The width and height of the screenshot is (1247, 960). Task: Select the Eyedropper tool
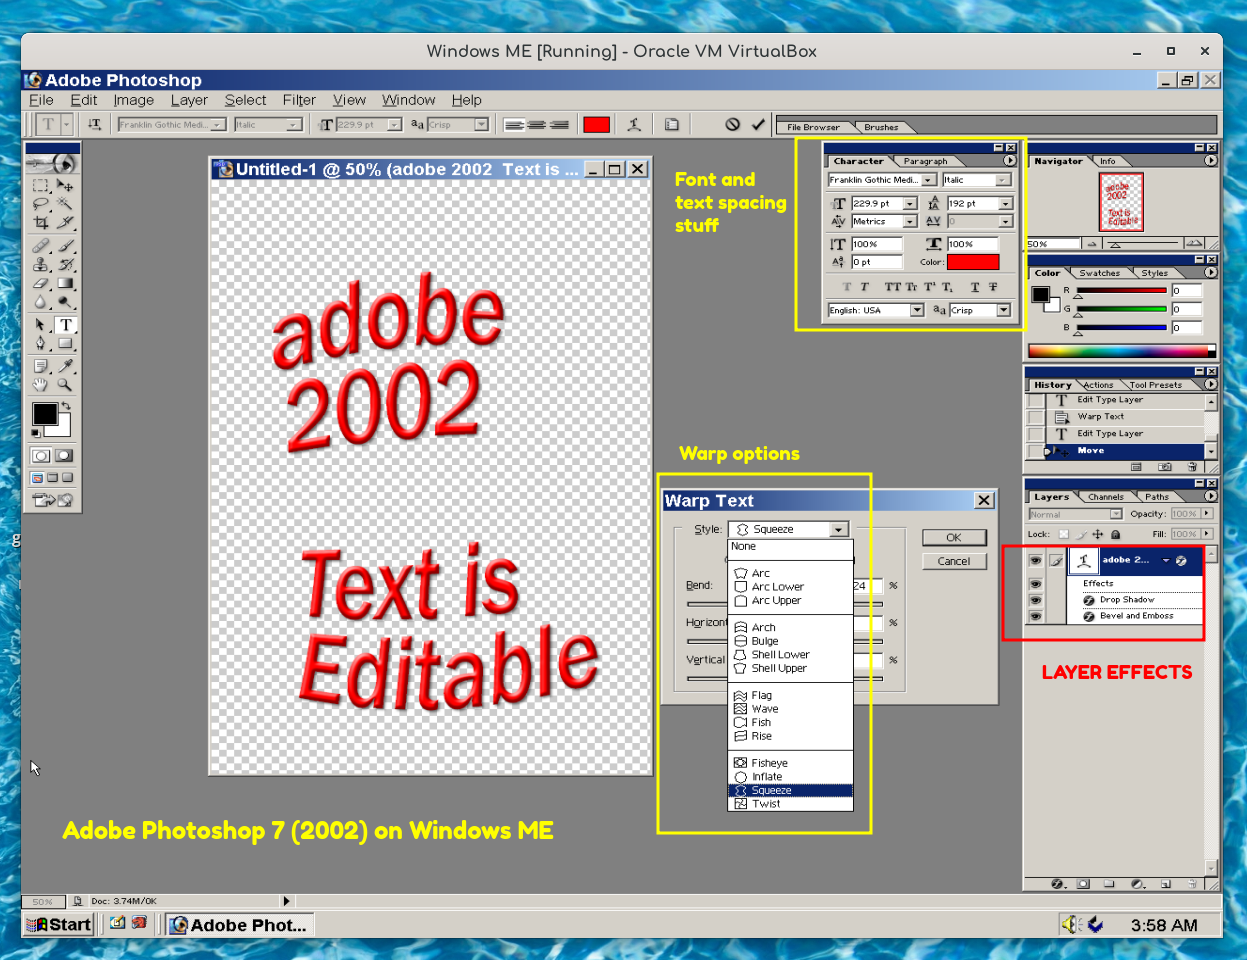tap(65, 366)
